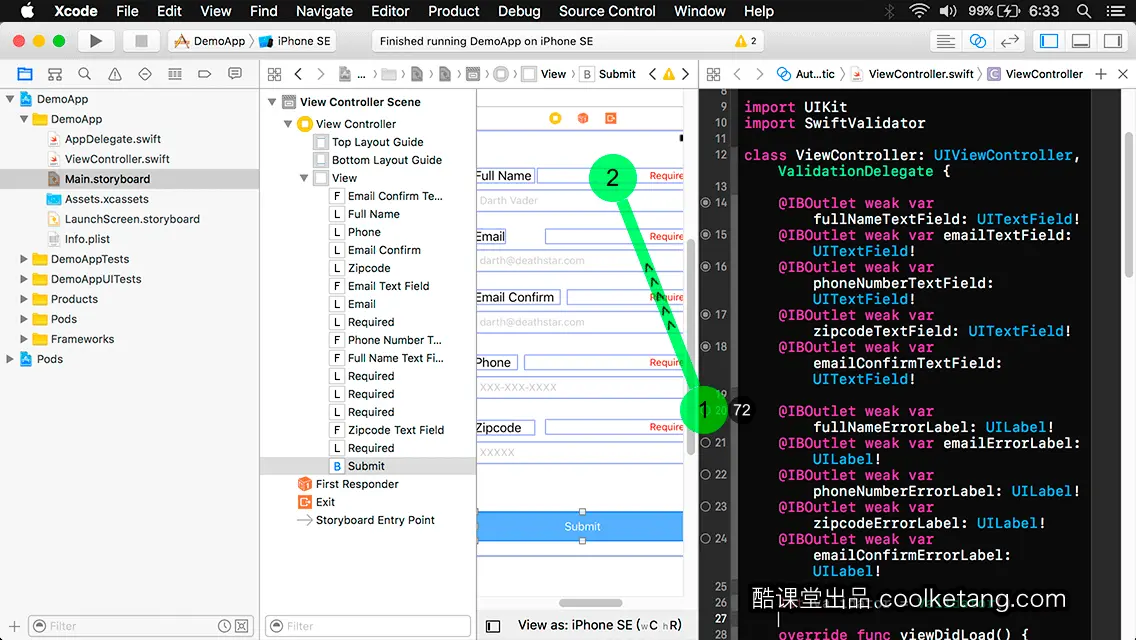
Task: Click the Exit icon in scene dock
Action: 611,118
